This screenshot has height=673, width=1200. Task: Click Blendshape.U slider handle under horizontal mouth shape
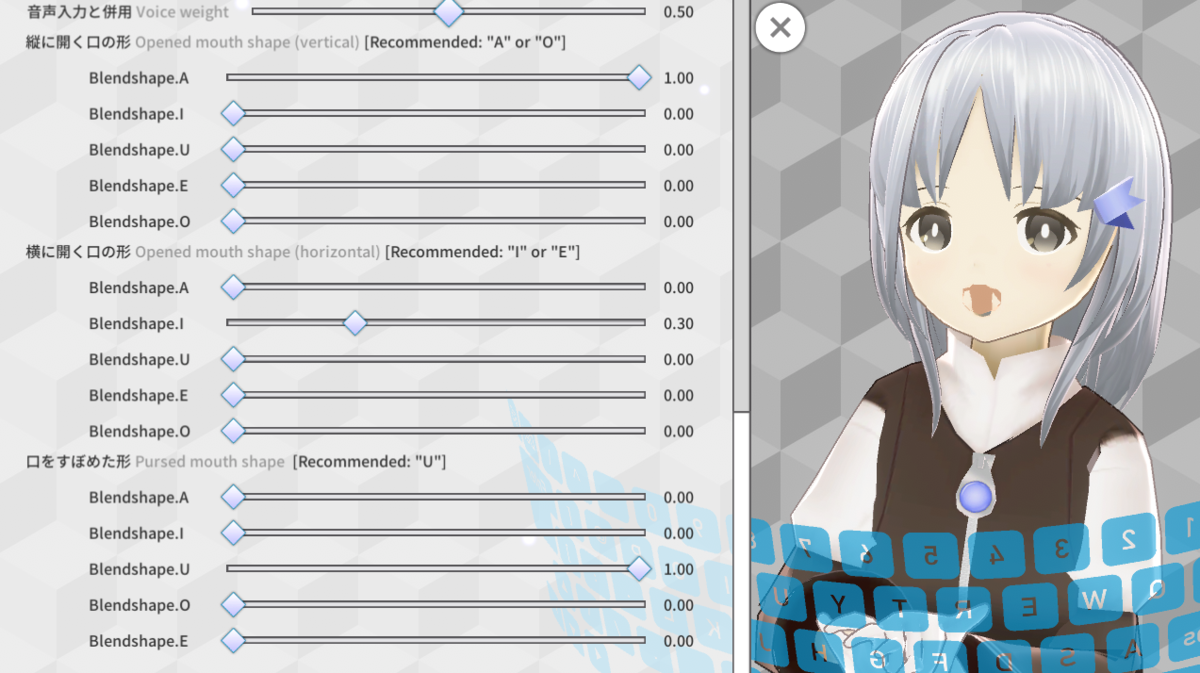[x=233, y=360]
